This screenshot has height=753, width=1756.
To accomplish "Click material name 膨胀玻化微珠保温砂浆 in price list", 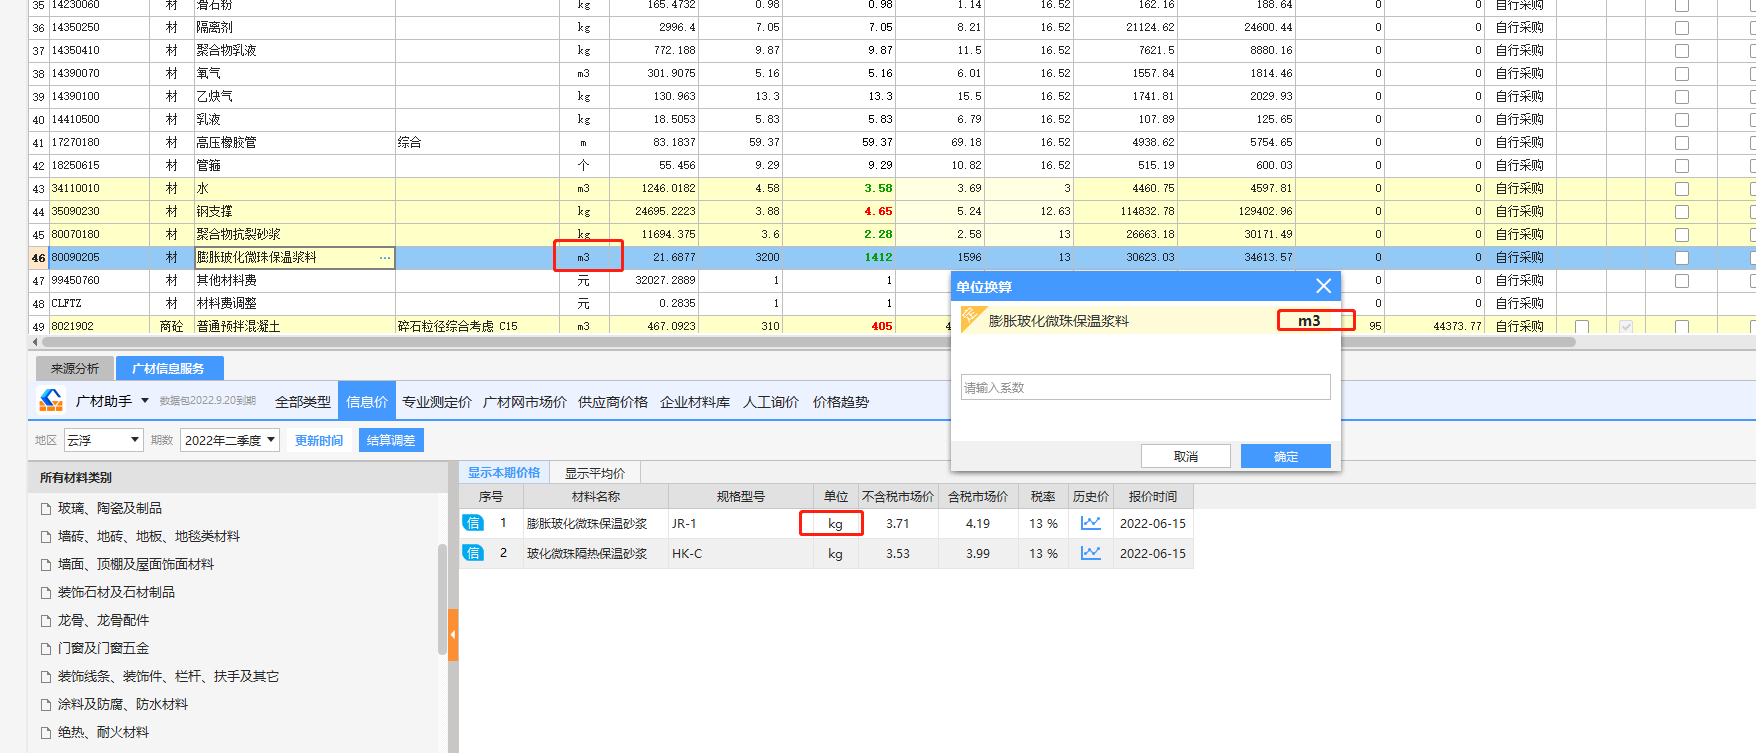I will 587,523.
